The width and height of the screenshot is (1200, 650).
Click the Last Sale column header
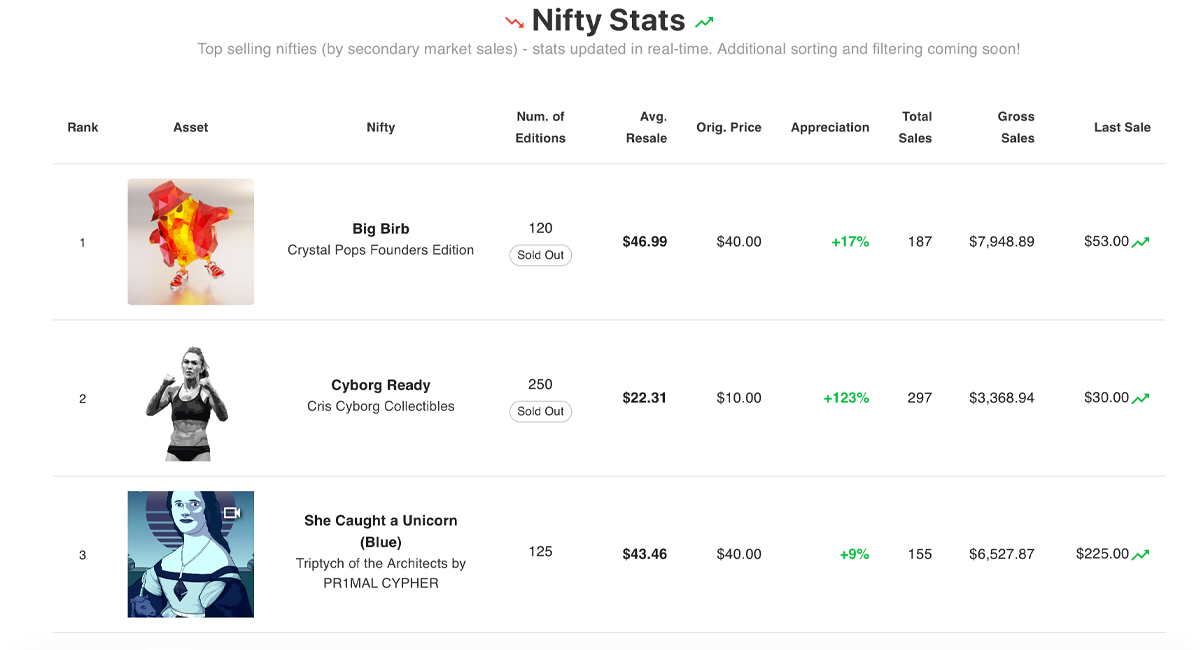1122,128
